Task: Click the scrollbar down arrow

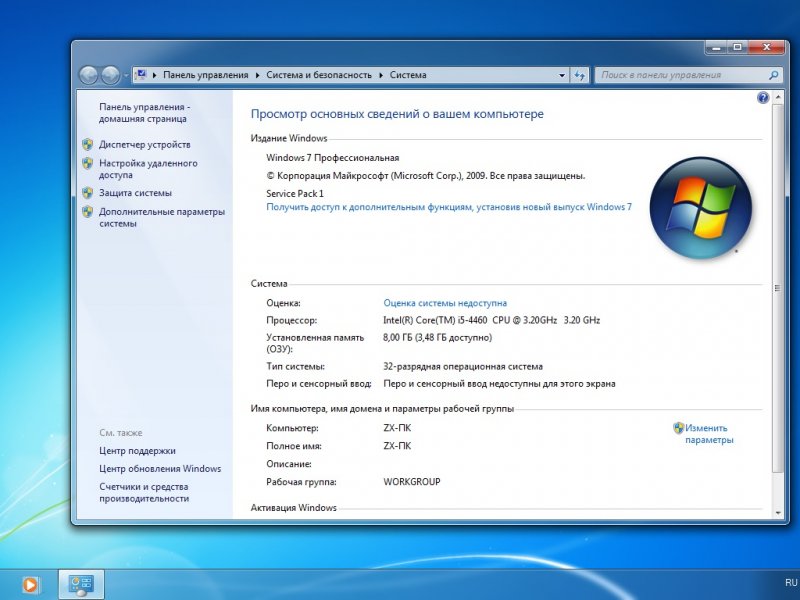Action: (x=778, y=513)
